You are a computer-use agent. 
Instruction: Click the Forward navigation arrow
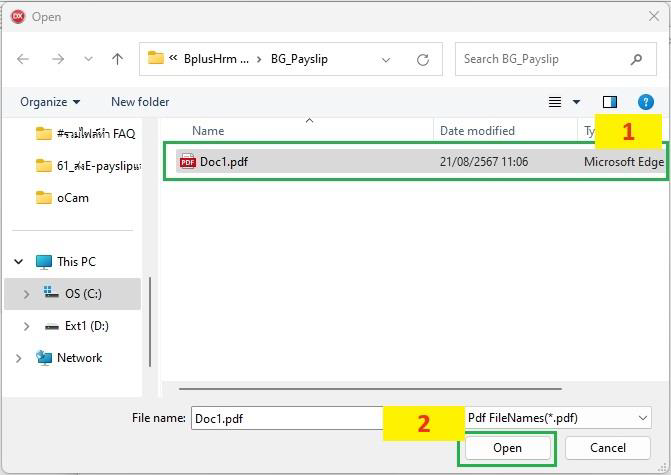pyautogui.click(x=58, y=59)
